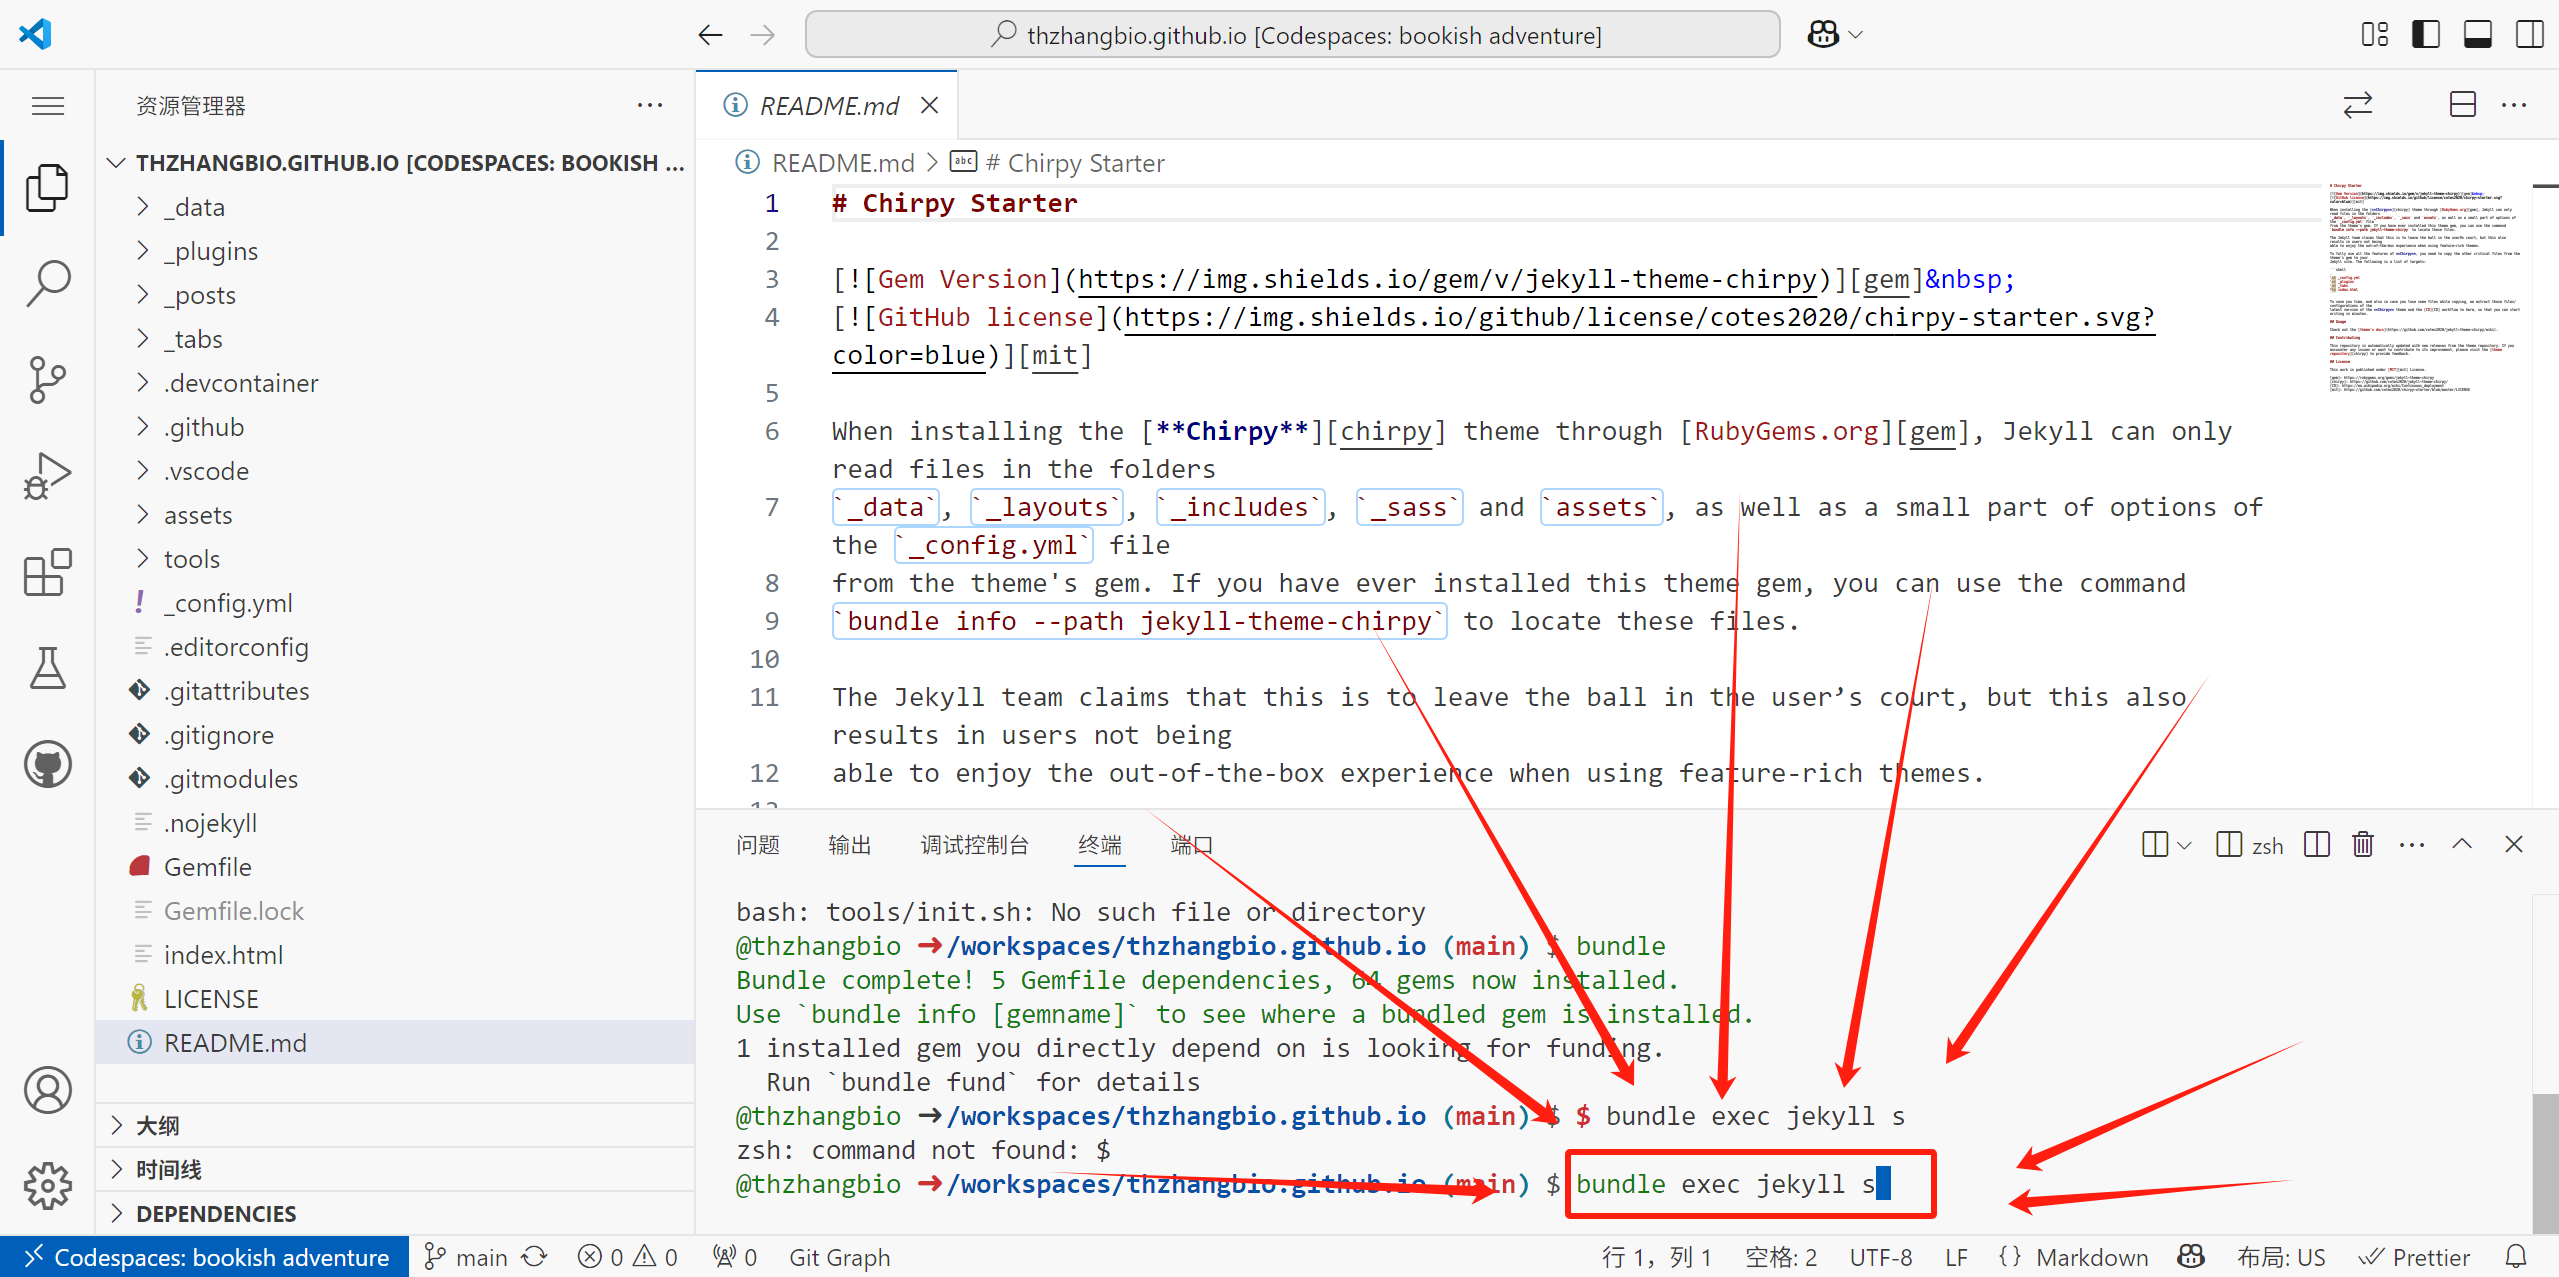Open the Extensions view
Image resolution: width=2559 pixels, height=1277 pixels.
point(47,572)
